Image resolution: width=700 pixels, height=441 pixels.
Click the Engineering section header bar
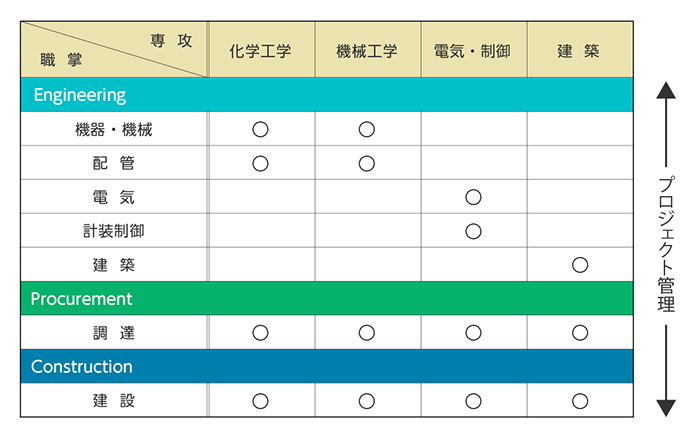326,95
